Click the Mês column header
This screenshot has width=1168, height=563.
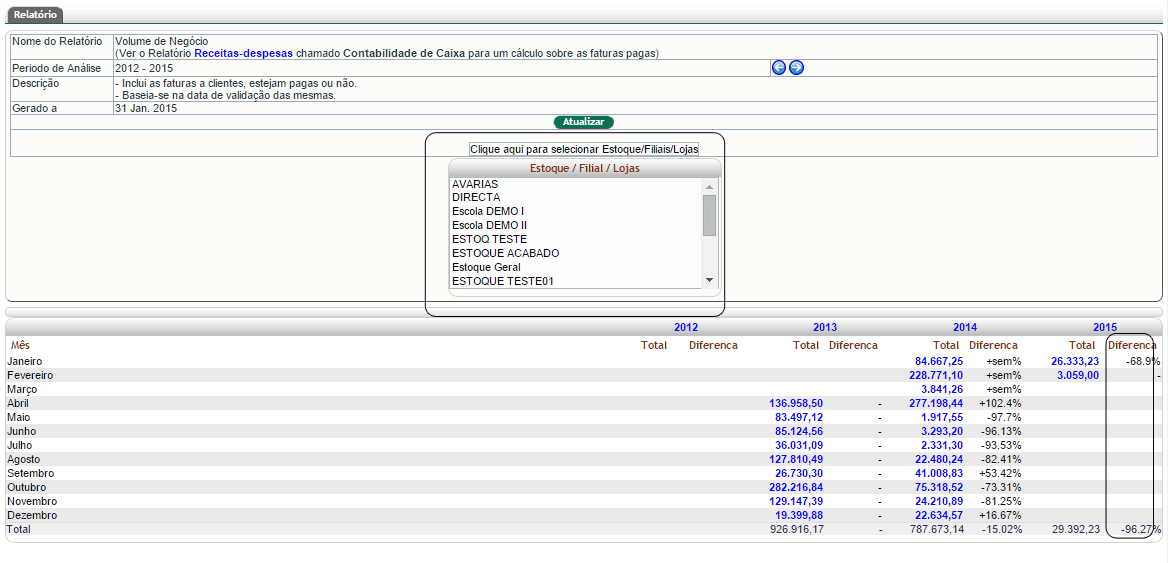pyautogui.click(x=20, y=346)
